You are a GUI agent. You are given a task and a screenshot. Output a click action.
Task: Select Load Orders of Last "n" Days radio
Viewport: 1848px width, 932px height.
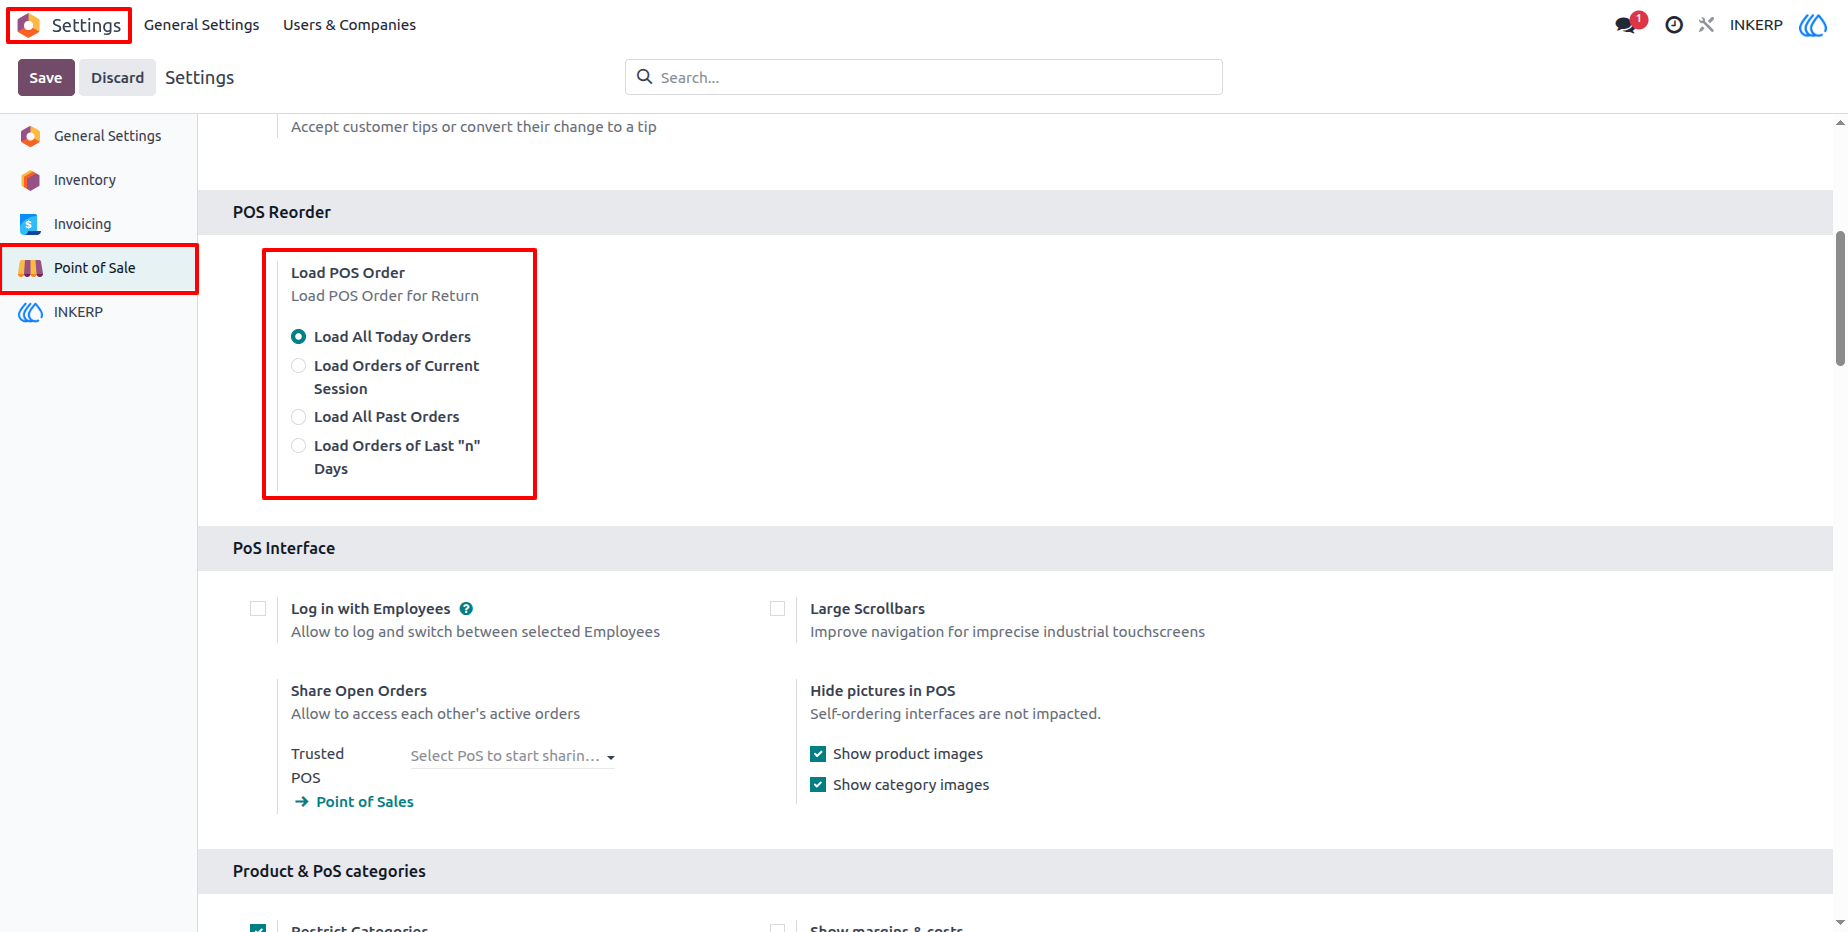point(298,446)
